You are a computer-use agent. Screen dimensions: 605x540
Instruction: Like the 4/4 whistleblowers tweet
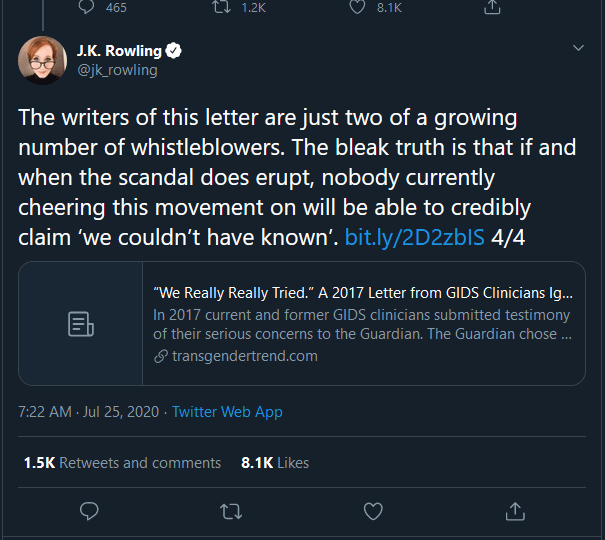pyautogui.click(x=373, y=511)
